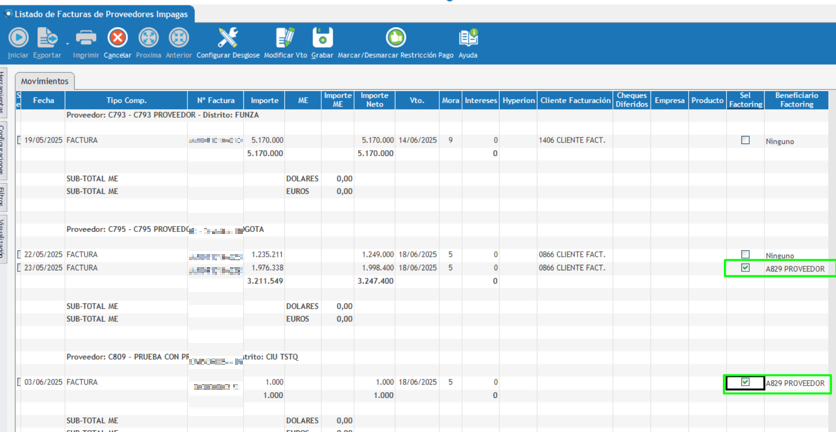The height and width of the screenshot is (432, 836).
Task: Click the Grabar save icon
Action: [322, 39]
